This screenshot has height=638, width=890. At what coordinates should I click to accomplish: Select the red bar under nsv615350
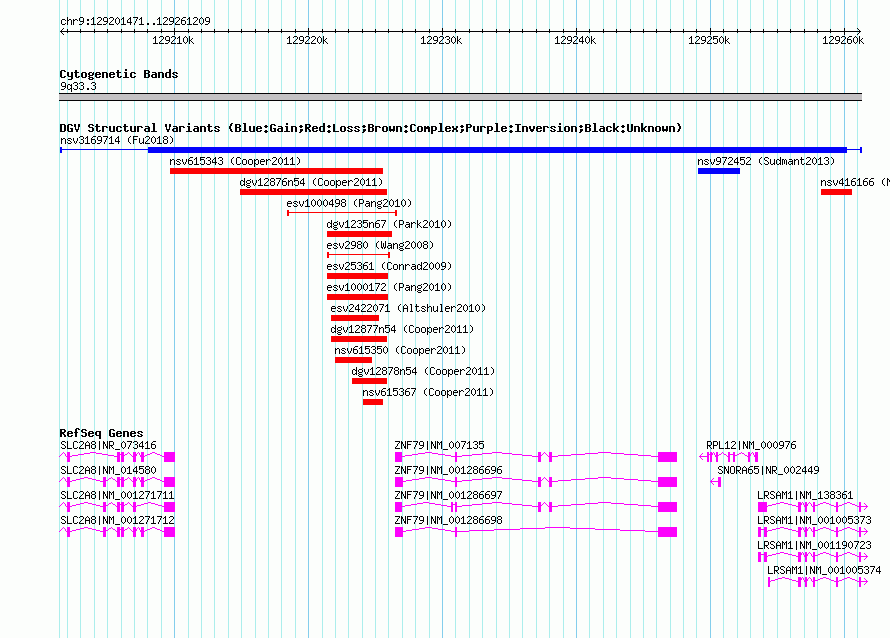click(x=354, y=360)
